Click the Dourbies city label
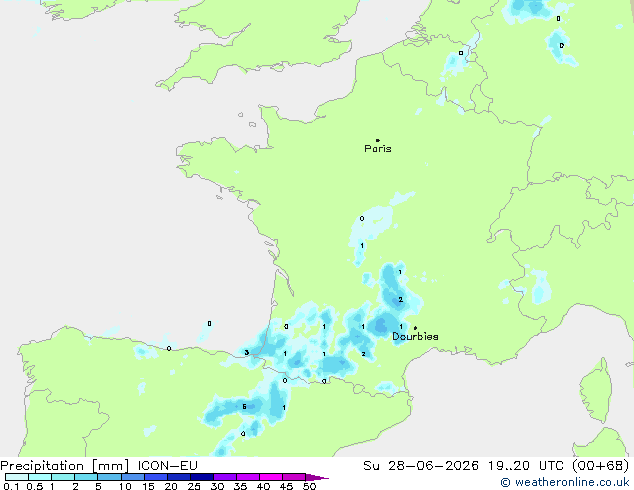Image resolution: width=634 pixels, height=490 pixels. pos(415,336)
